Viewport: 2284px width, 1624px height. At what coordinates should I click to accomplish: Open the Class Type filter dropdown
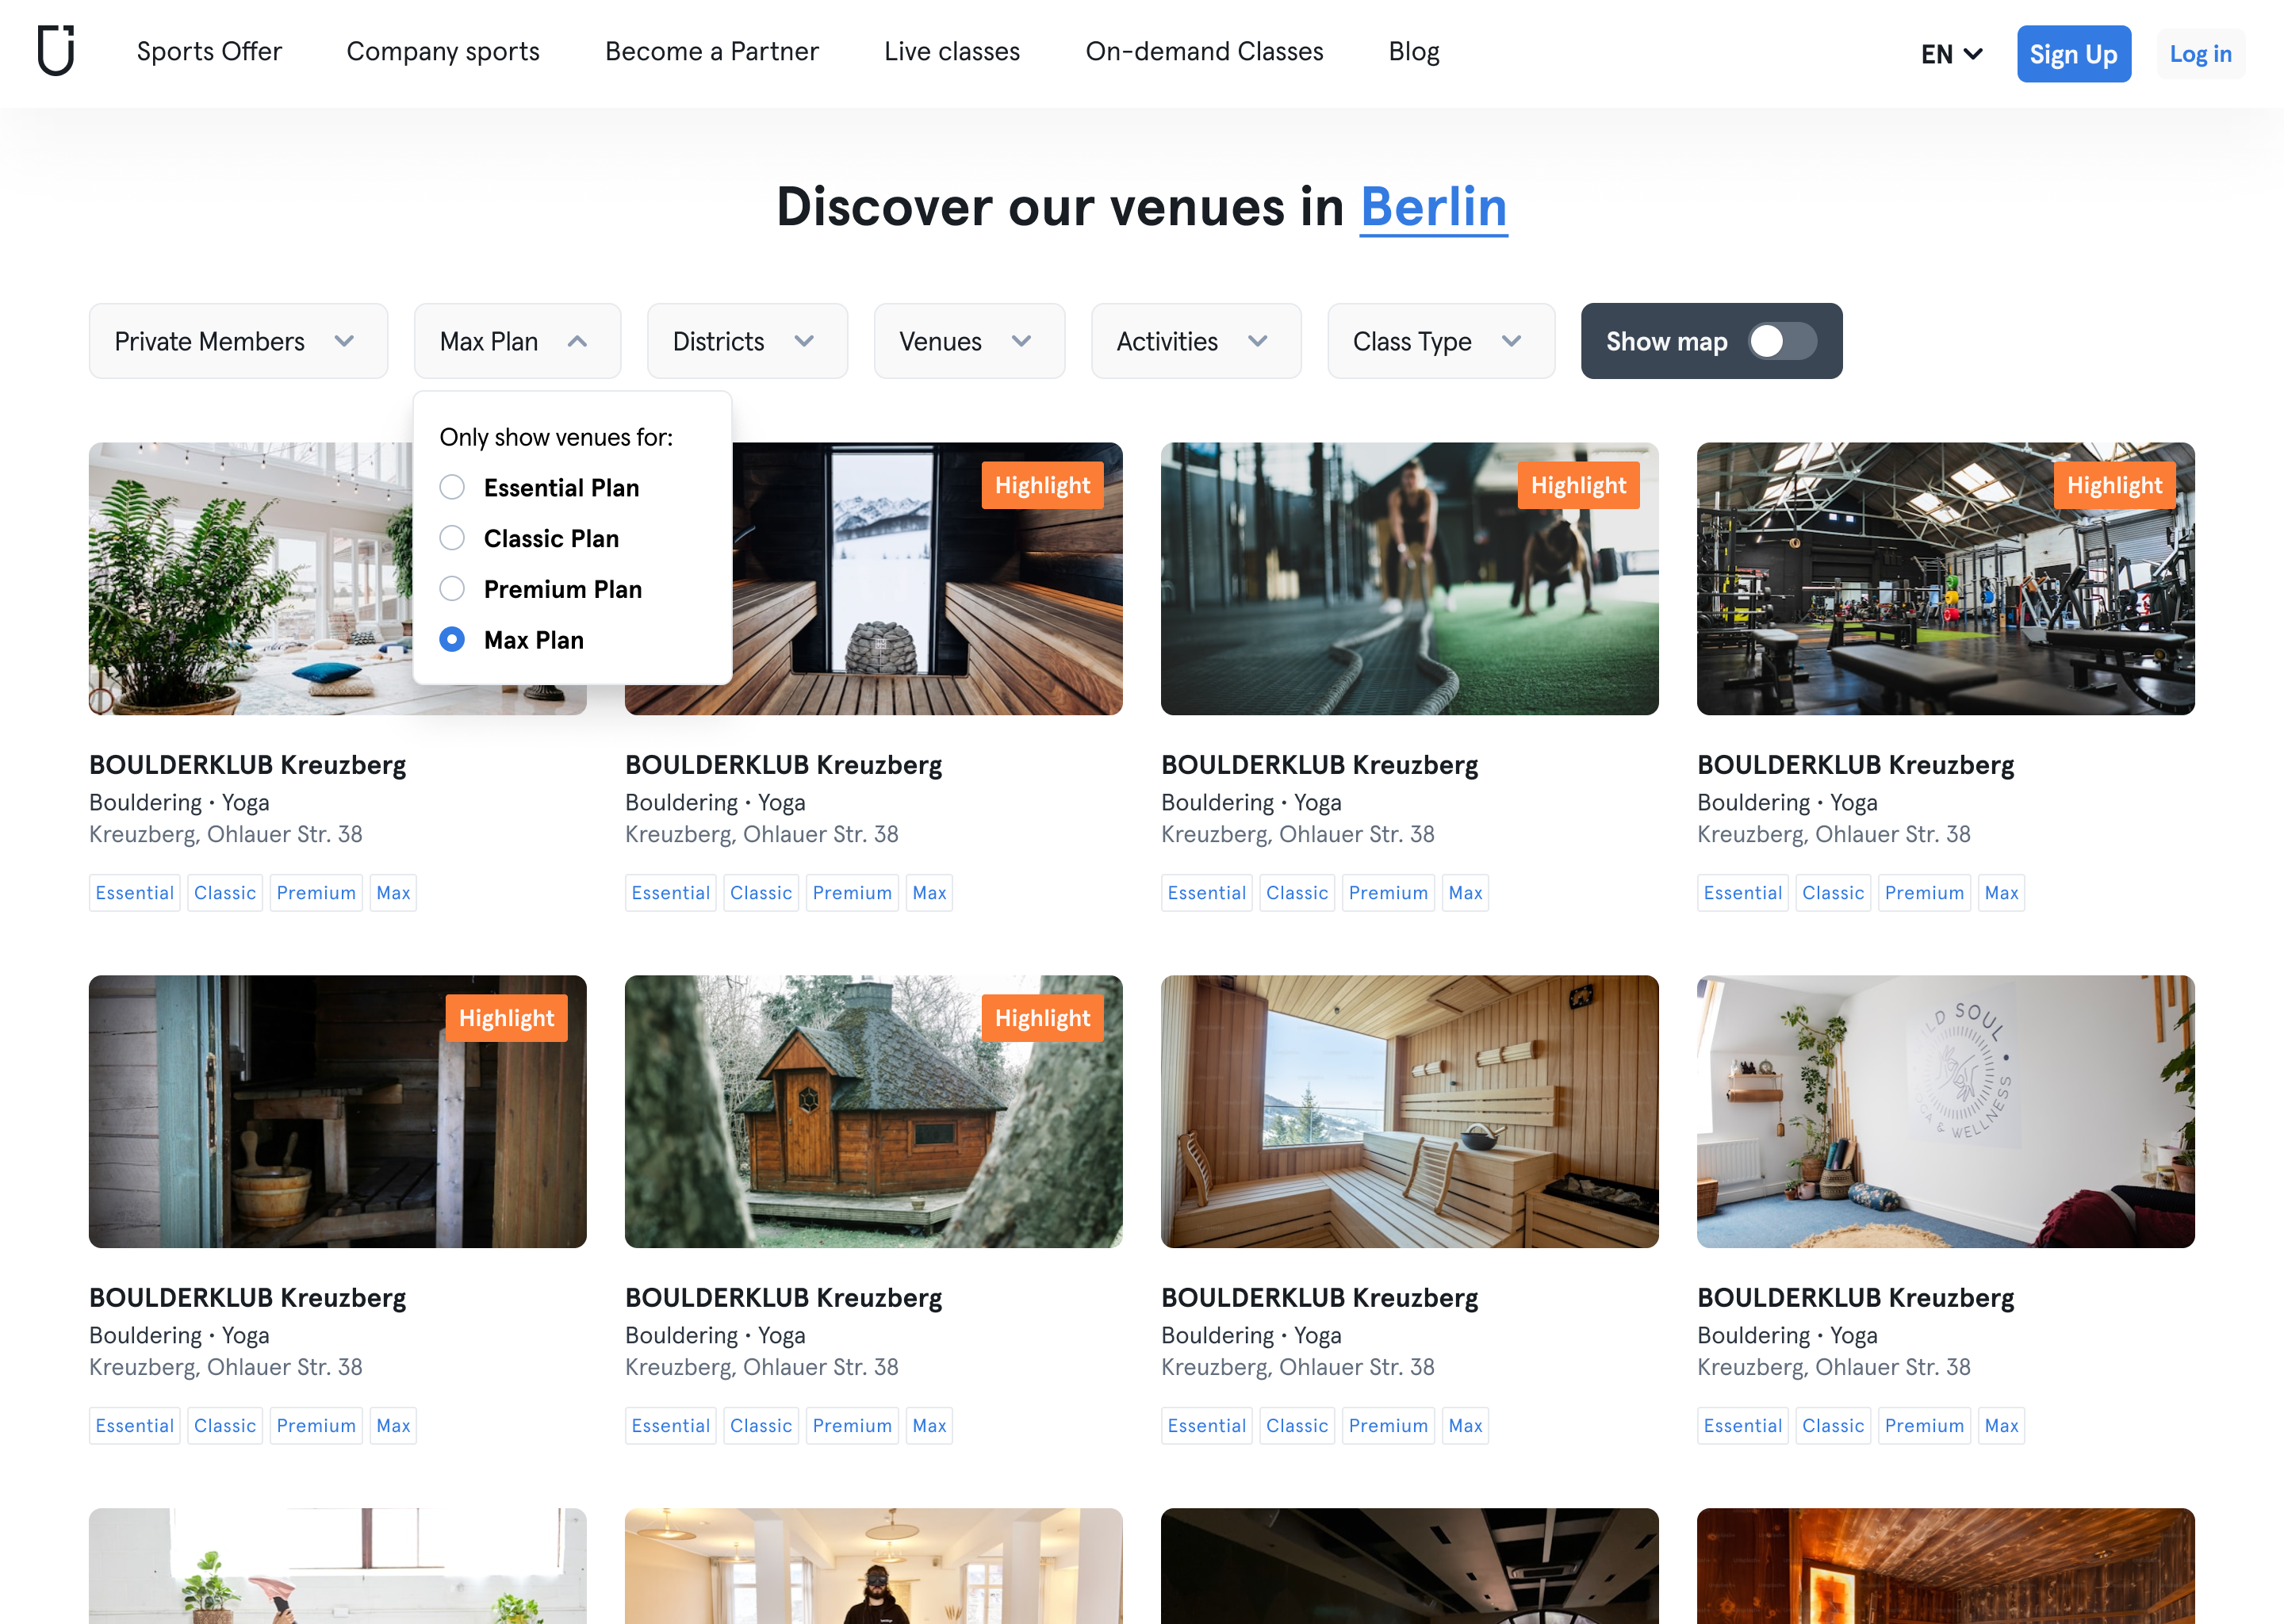click(1441, 341)
